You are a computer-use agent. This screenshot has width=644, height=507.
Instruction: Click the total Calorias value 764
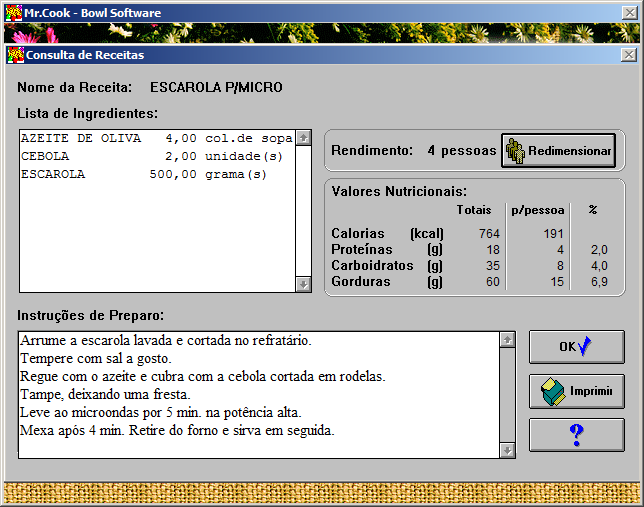(488, 233)
